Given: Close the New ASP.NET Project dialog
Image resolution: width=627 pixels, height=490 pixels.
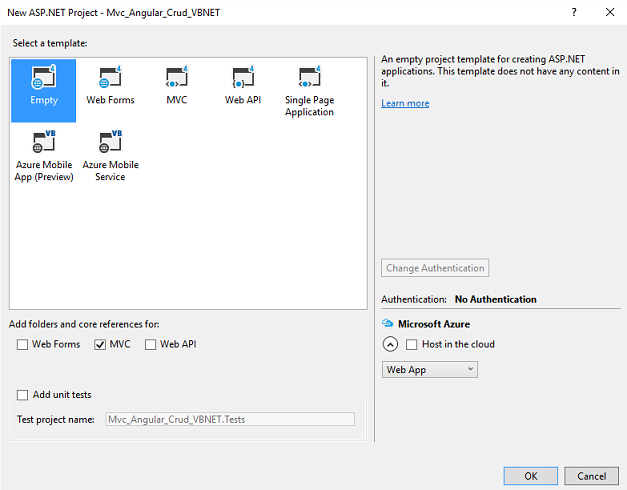Looking at the screenshot, I should pyautogui.click(x=610, y=12).
